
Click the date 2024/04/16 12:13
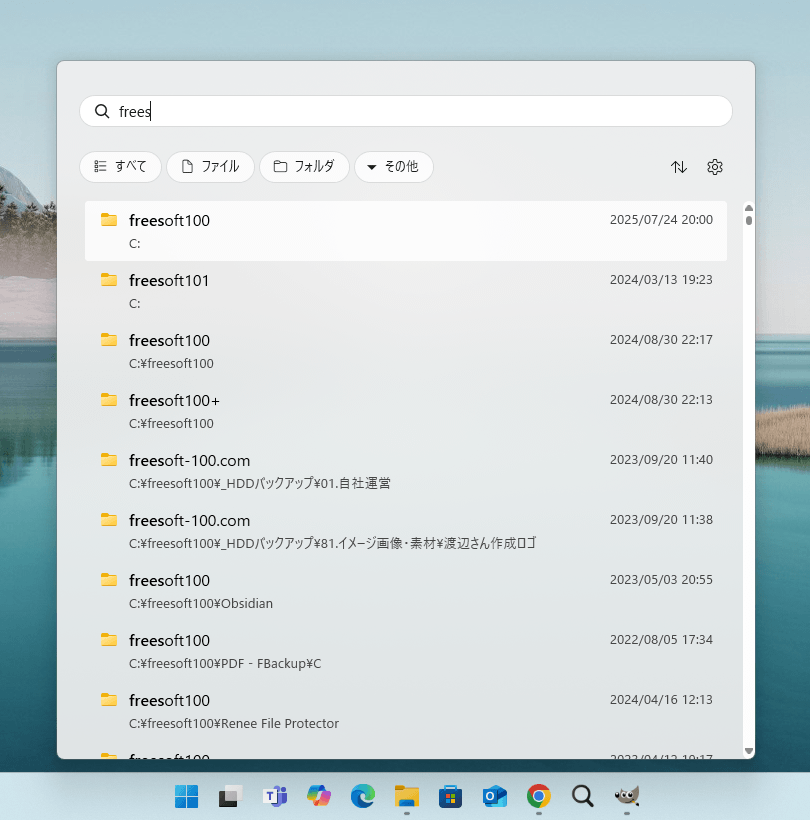tap(661, 700)
